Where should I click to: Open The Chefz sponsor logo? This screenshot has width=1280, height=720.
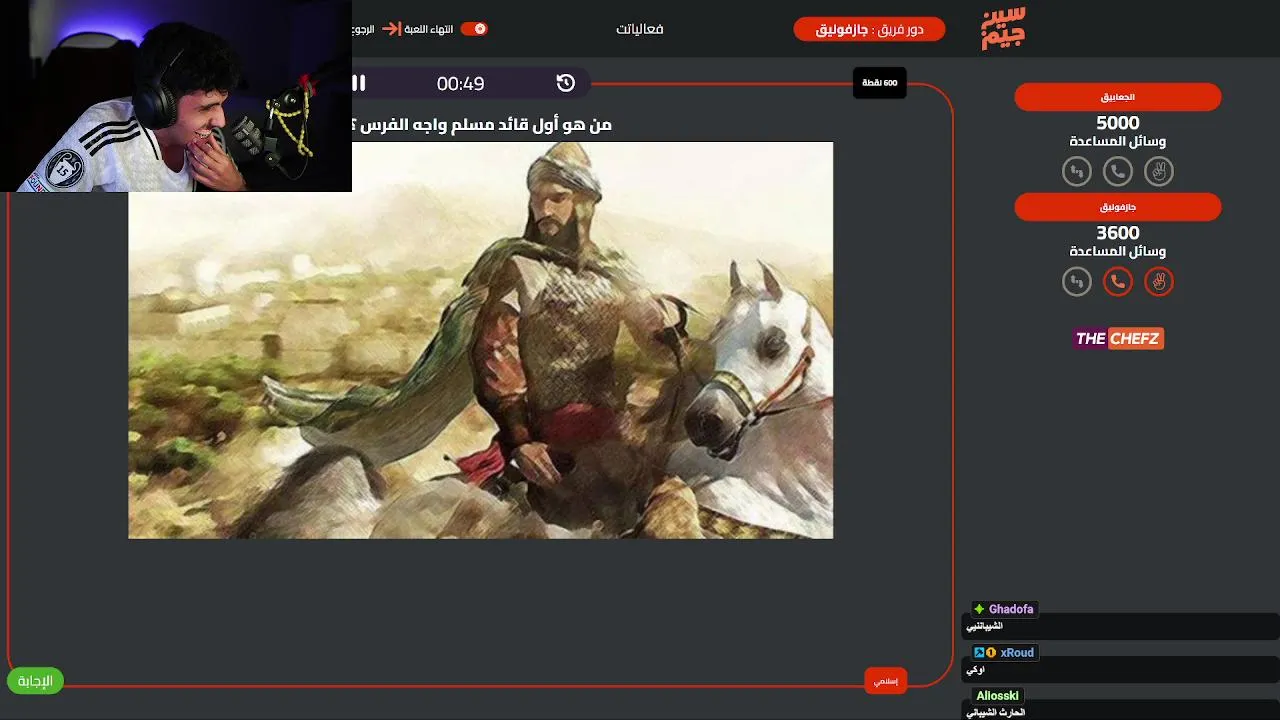pyautogui.click(x=1118, y=338)
